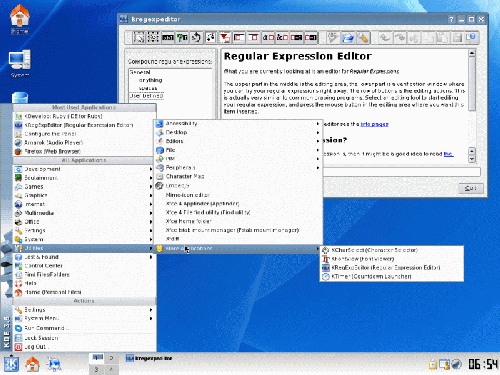Viewport: 500px width, 375px height.
Task: Select Character Map menu entry
Action: (238, 176)
